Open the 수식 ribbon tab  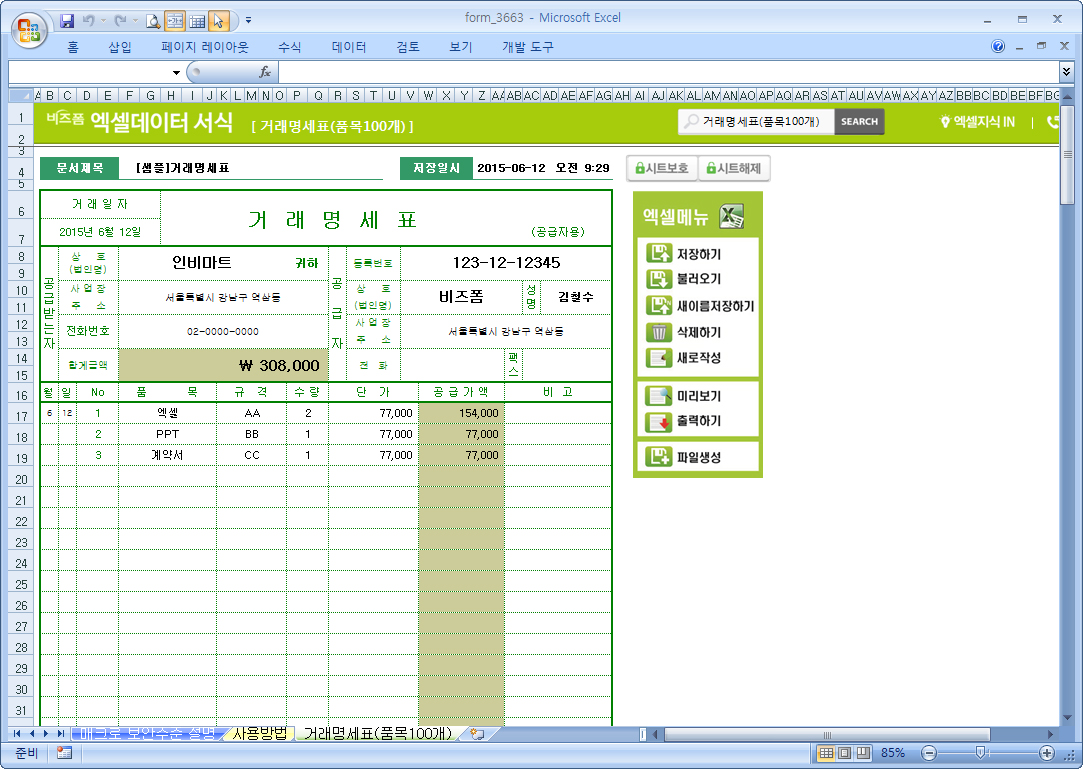(290, 47)
